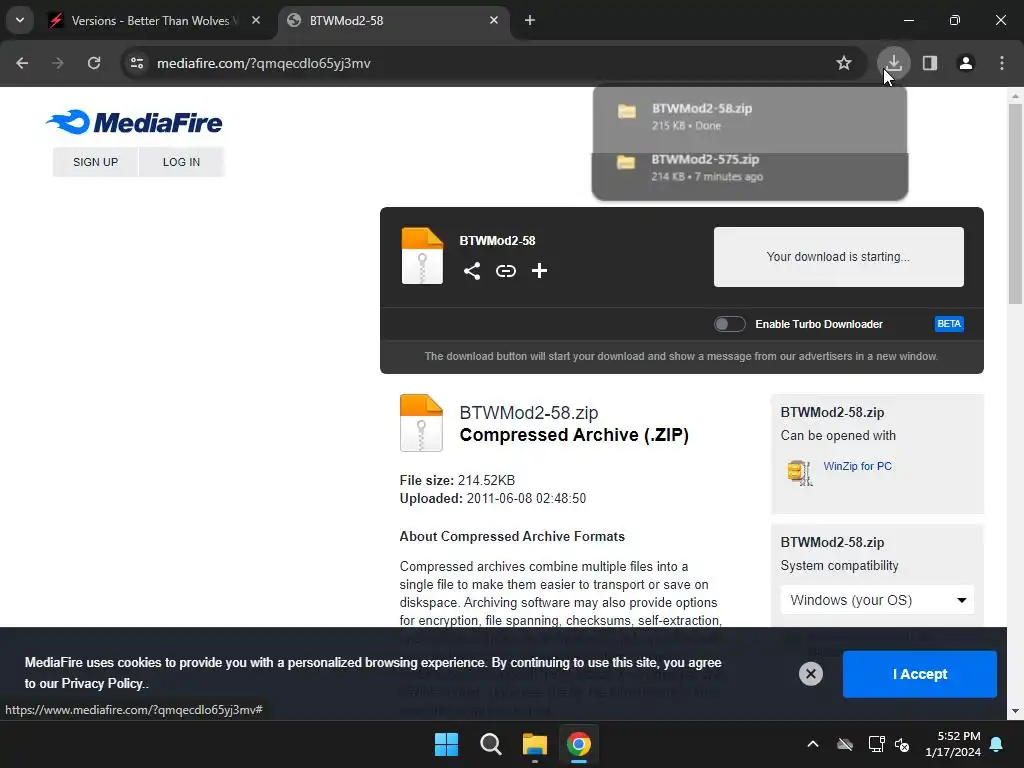Open Chrome three-dot menu

(x=1002, y=63)
